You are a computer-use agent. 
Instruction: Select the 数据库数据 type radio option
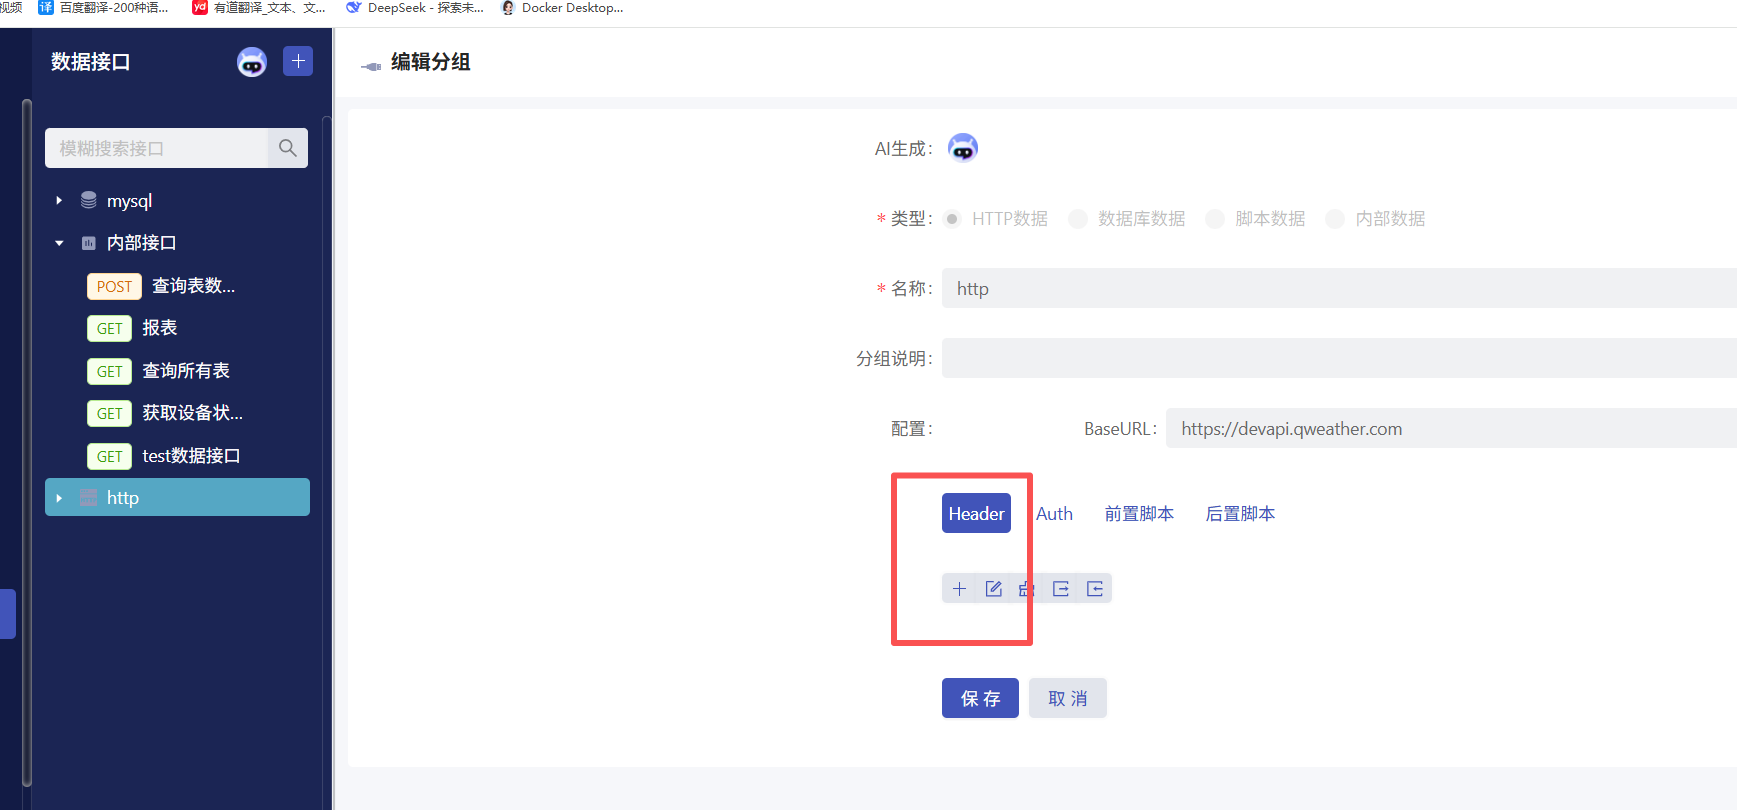tap(1078, 219)
